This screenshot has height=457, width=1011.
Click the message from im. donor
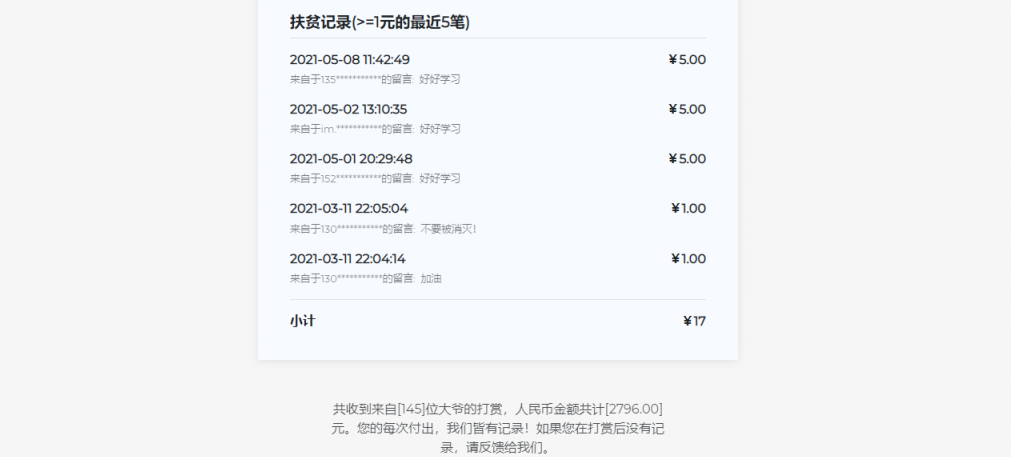click(375, 129)
